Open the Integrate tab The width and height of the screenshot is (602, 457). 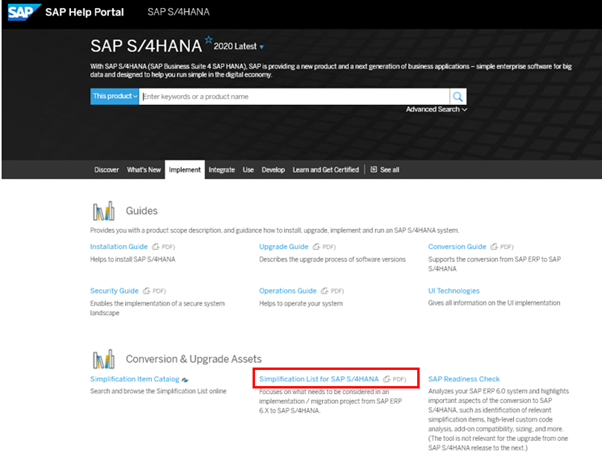(x=221, y=170)
